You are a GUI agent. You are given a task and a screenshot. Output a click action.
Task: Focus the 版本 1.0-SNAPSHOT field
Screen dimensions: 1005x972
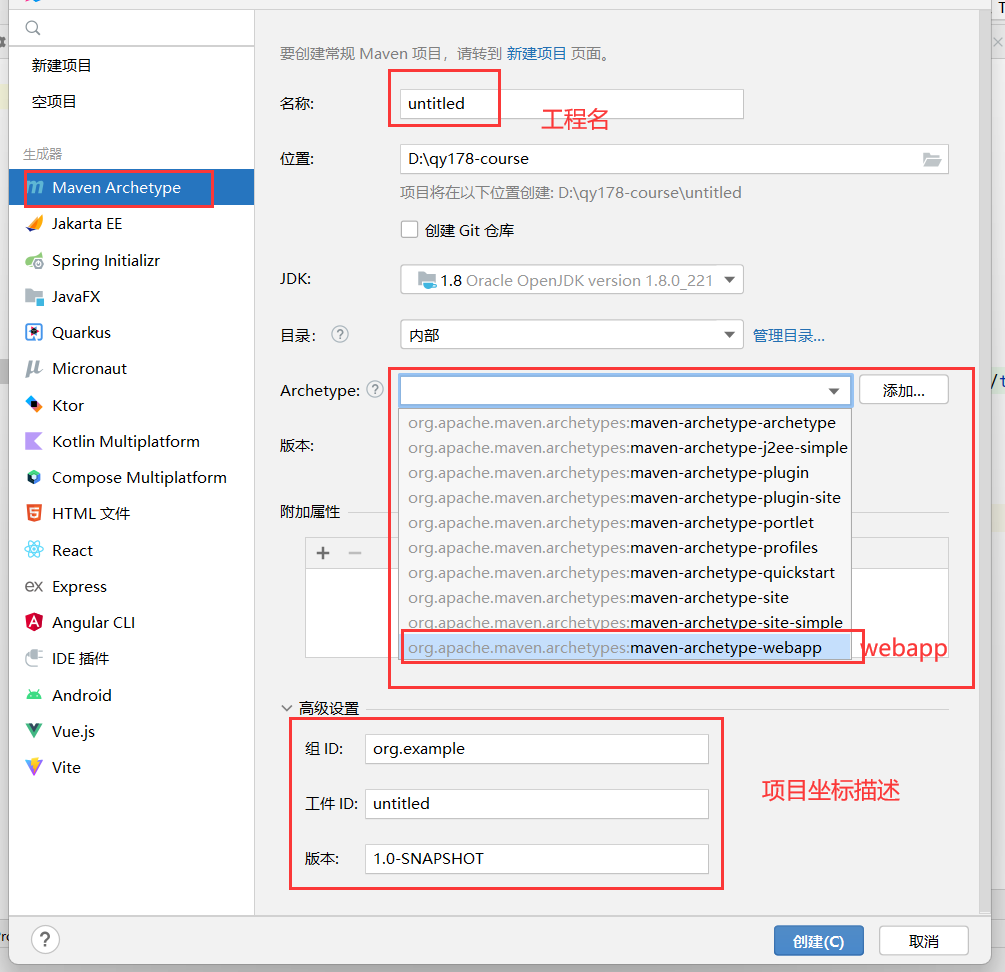536,859
